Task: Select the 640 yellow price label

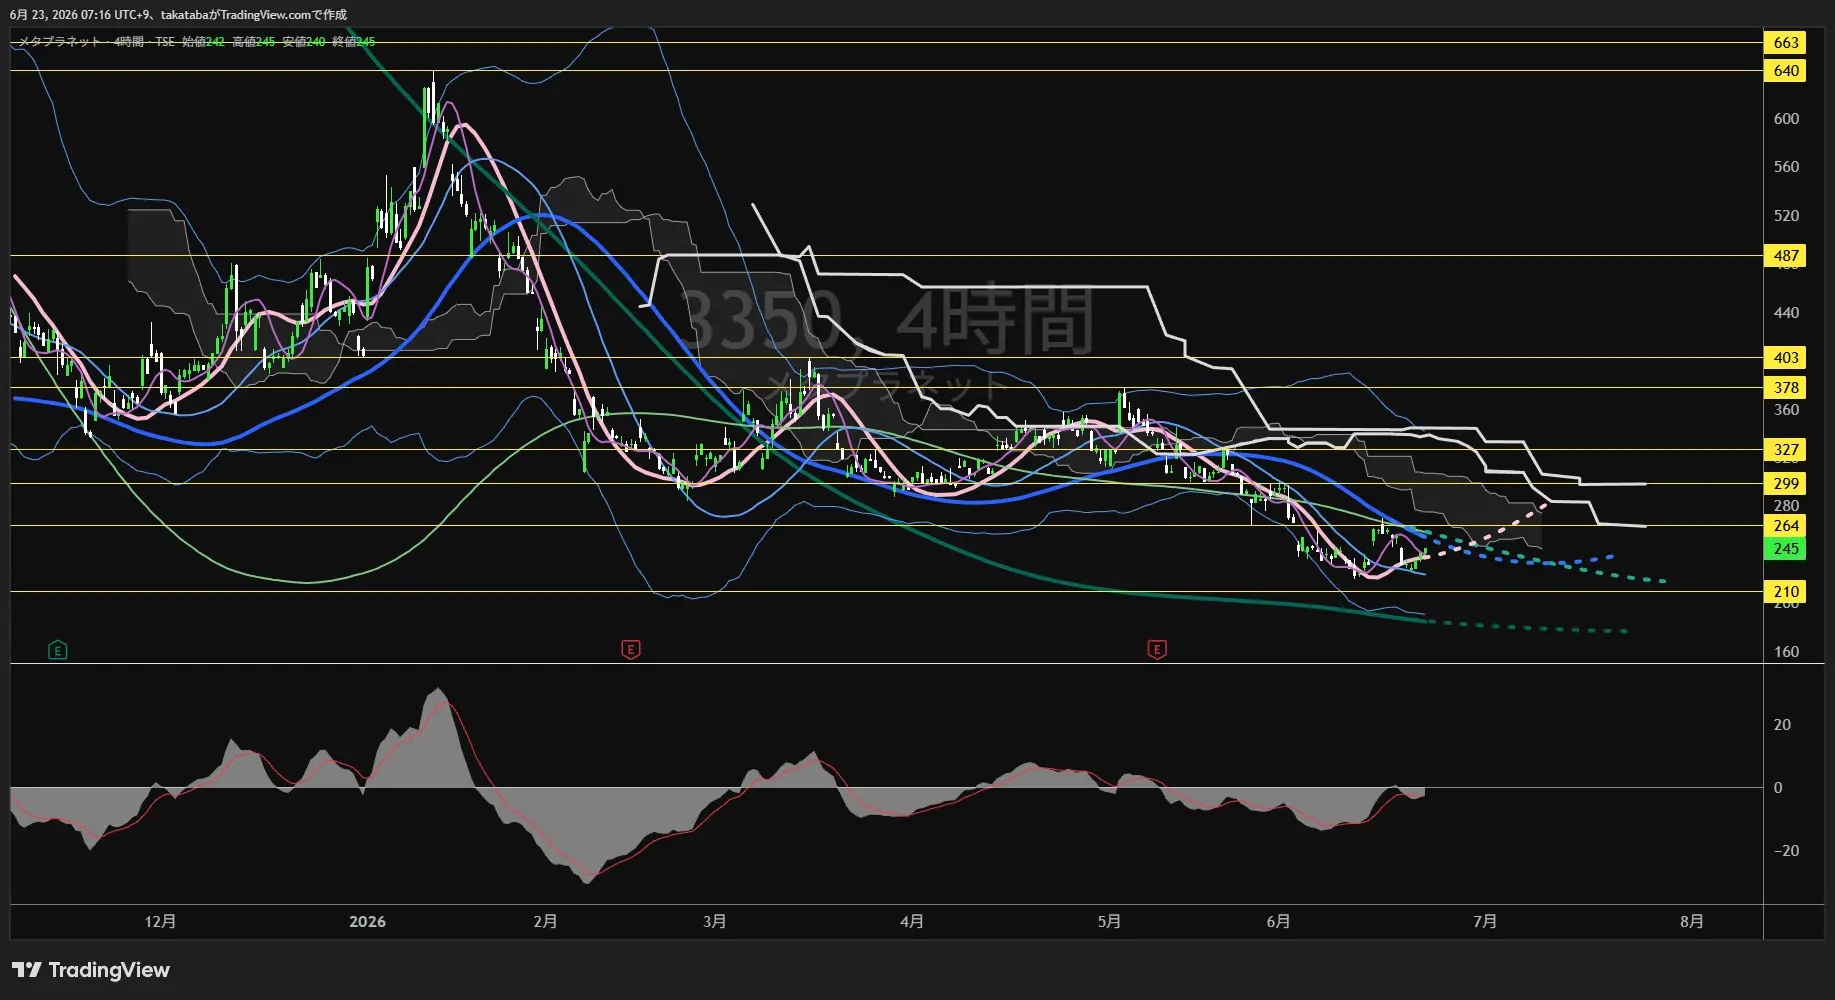Action: pos(1786,70)
